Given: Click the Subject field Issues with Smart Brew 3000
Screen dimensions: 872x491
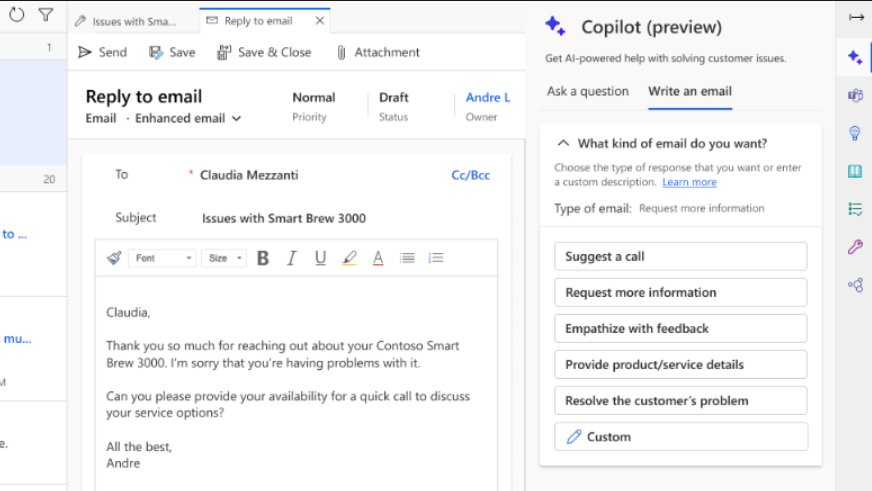Looking at the screenshot, I should [x=284, y=218].
